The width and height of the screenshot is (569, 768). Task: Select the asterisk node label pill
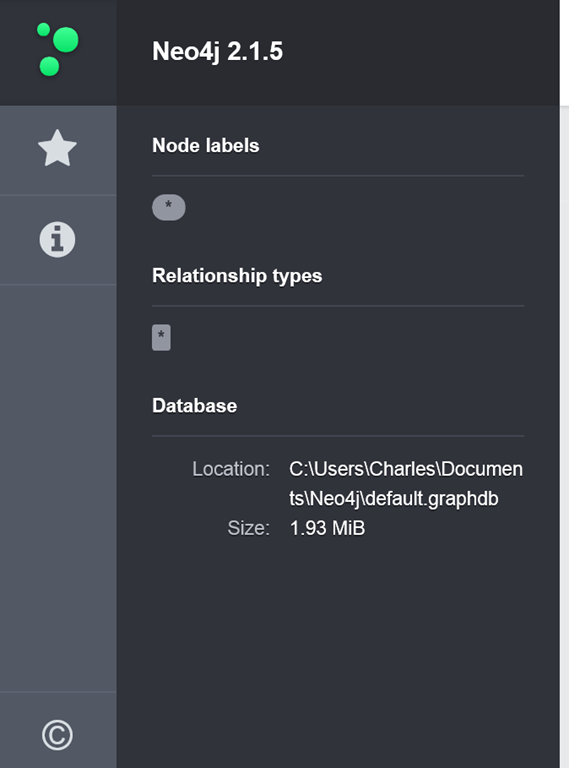click(x=168, y=207)
